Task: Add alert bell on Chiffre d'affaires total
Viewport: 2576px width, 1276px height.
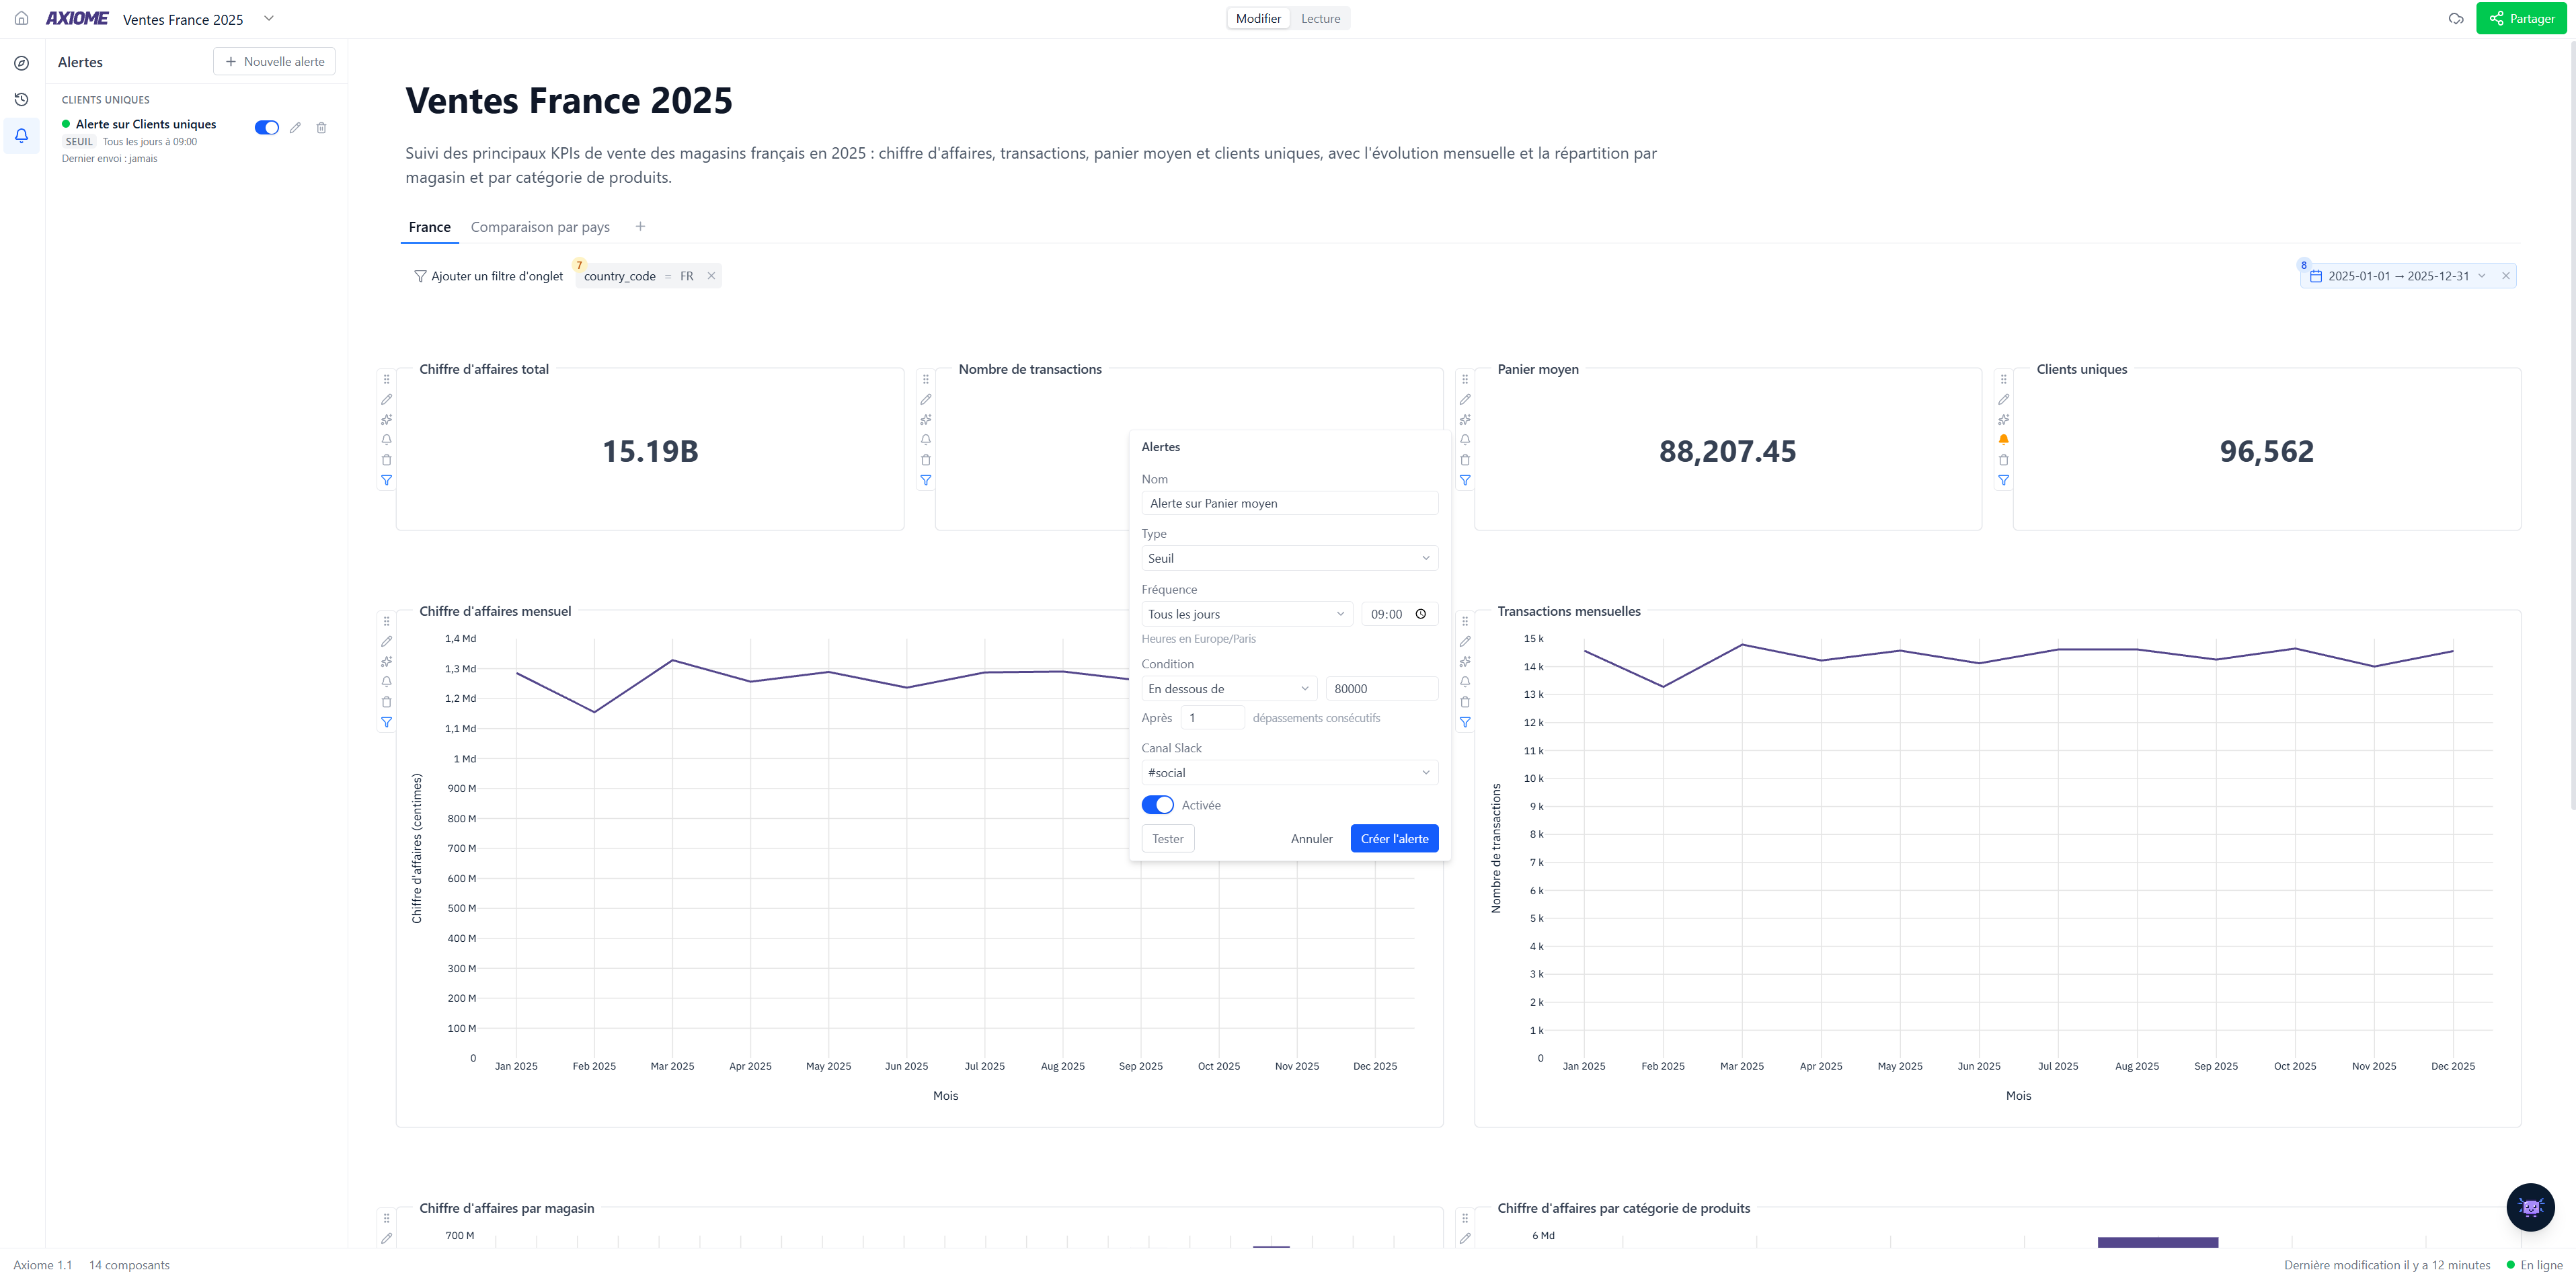Action: click(x=386, y=439)
